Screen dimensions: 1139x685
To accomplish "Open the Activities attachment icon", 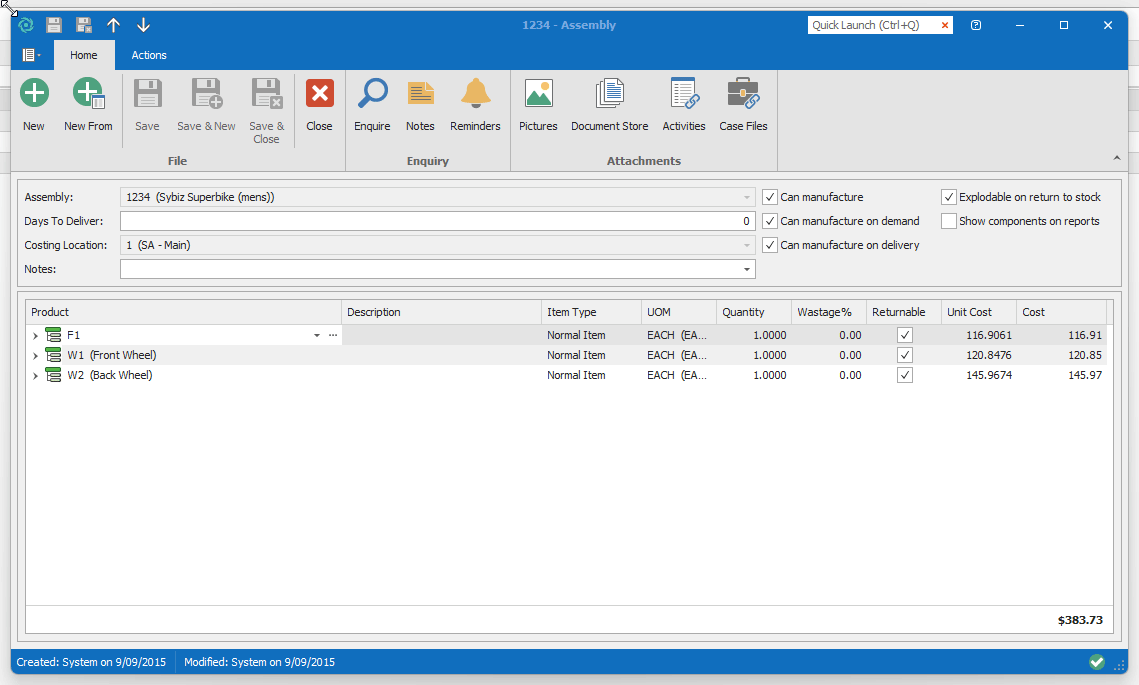I will coord(684,95).
